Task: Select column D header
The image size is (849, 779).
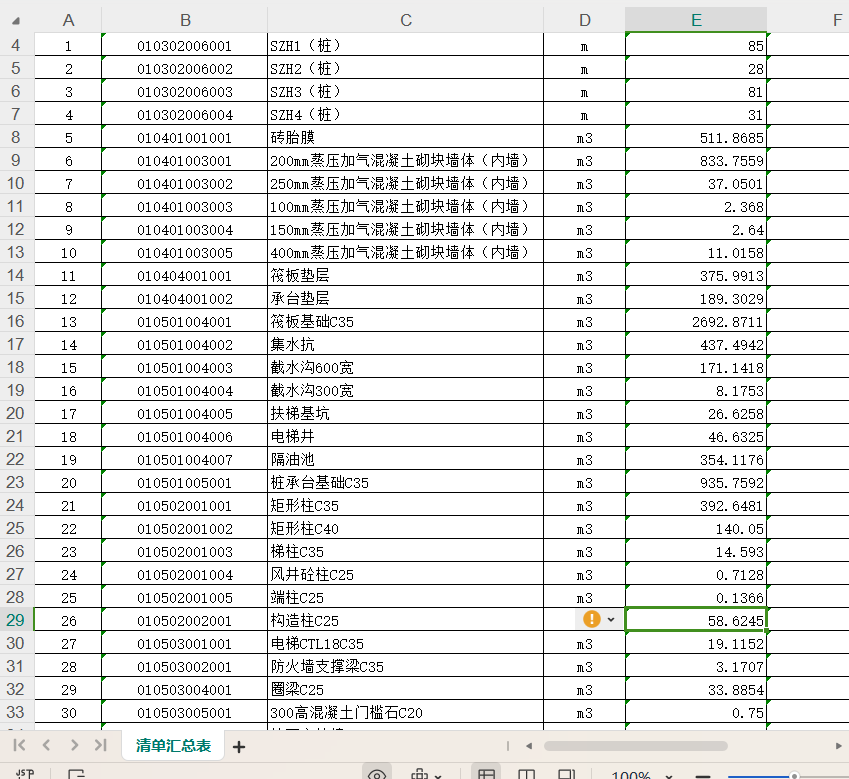Action: (585, 20)
